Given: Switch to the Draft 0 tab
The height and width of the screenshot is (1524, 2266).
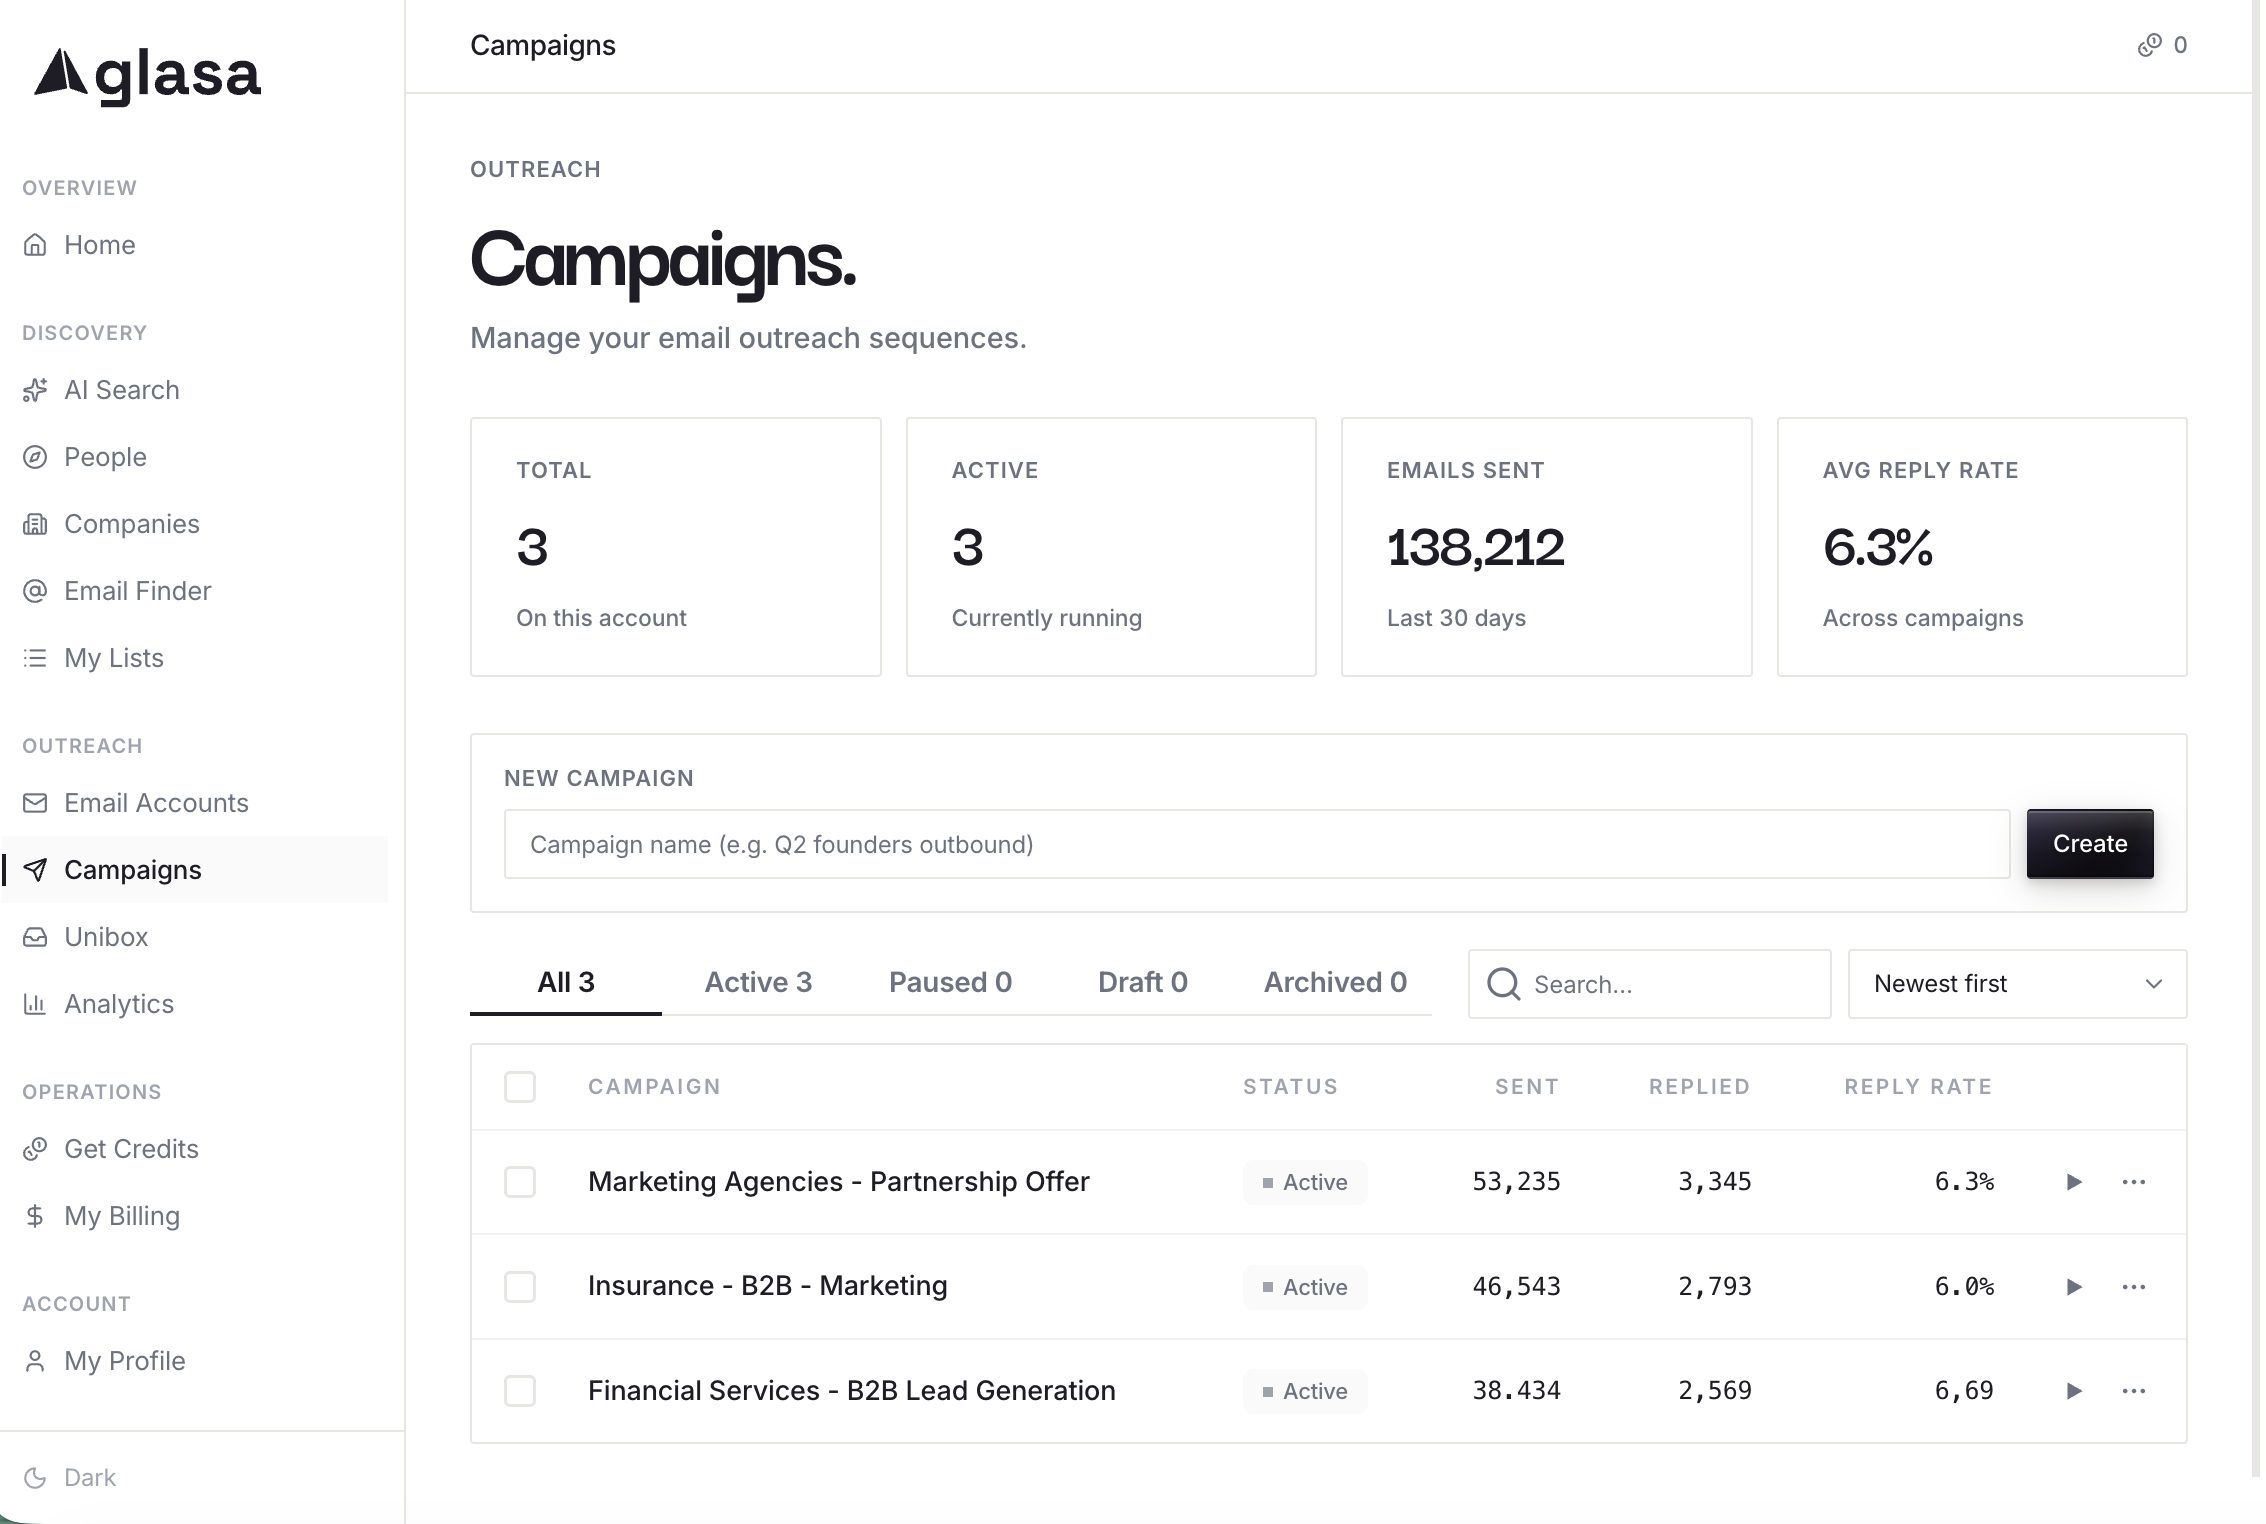Looking at the screenshot, I should (x=1142, y=983).
